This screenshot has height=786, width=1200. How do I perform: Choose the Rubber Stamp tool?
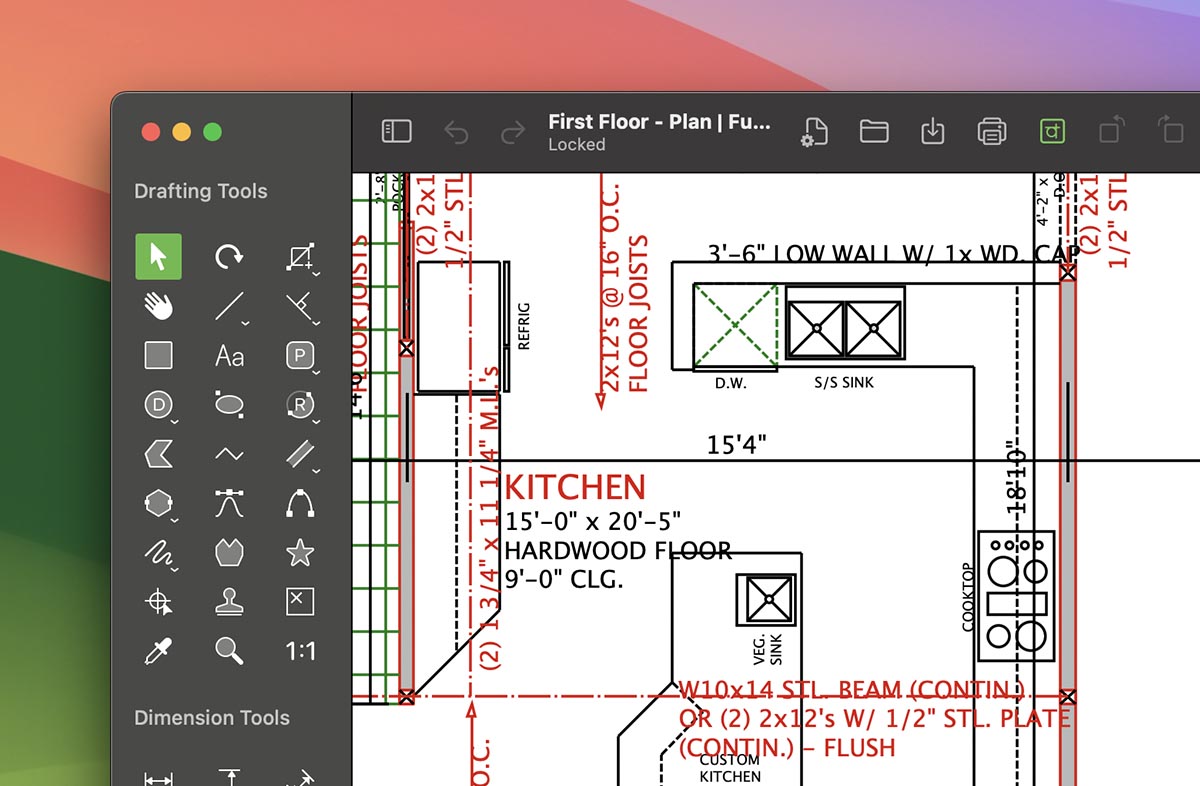(229, 602)
